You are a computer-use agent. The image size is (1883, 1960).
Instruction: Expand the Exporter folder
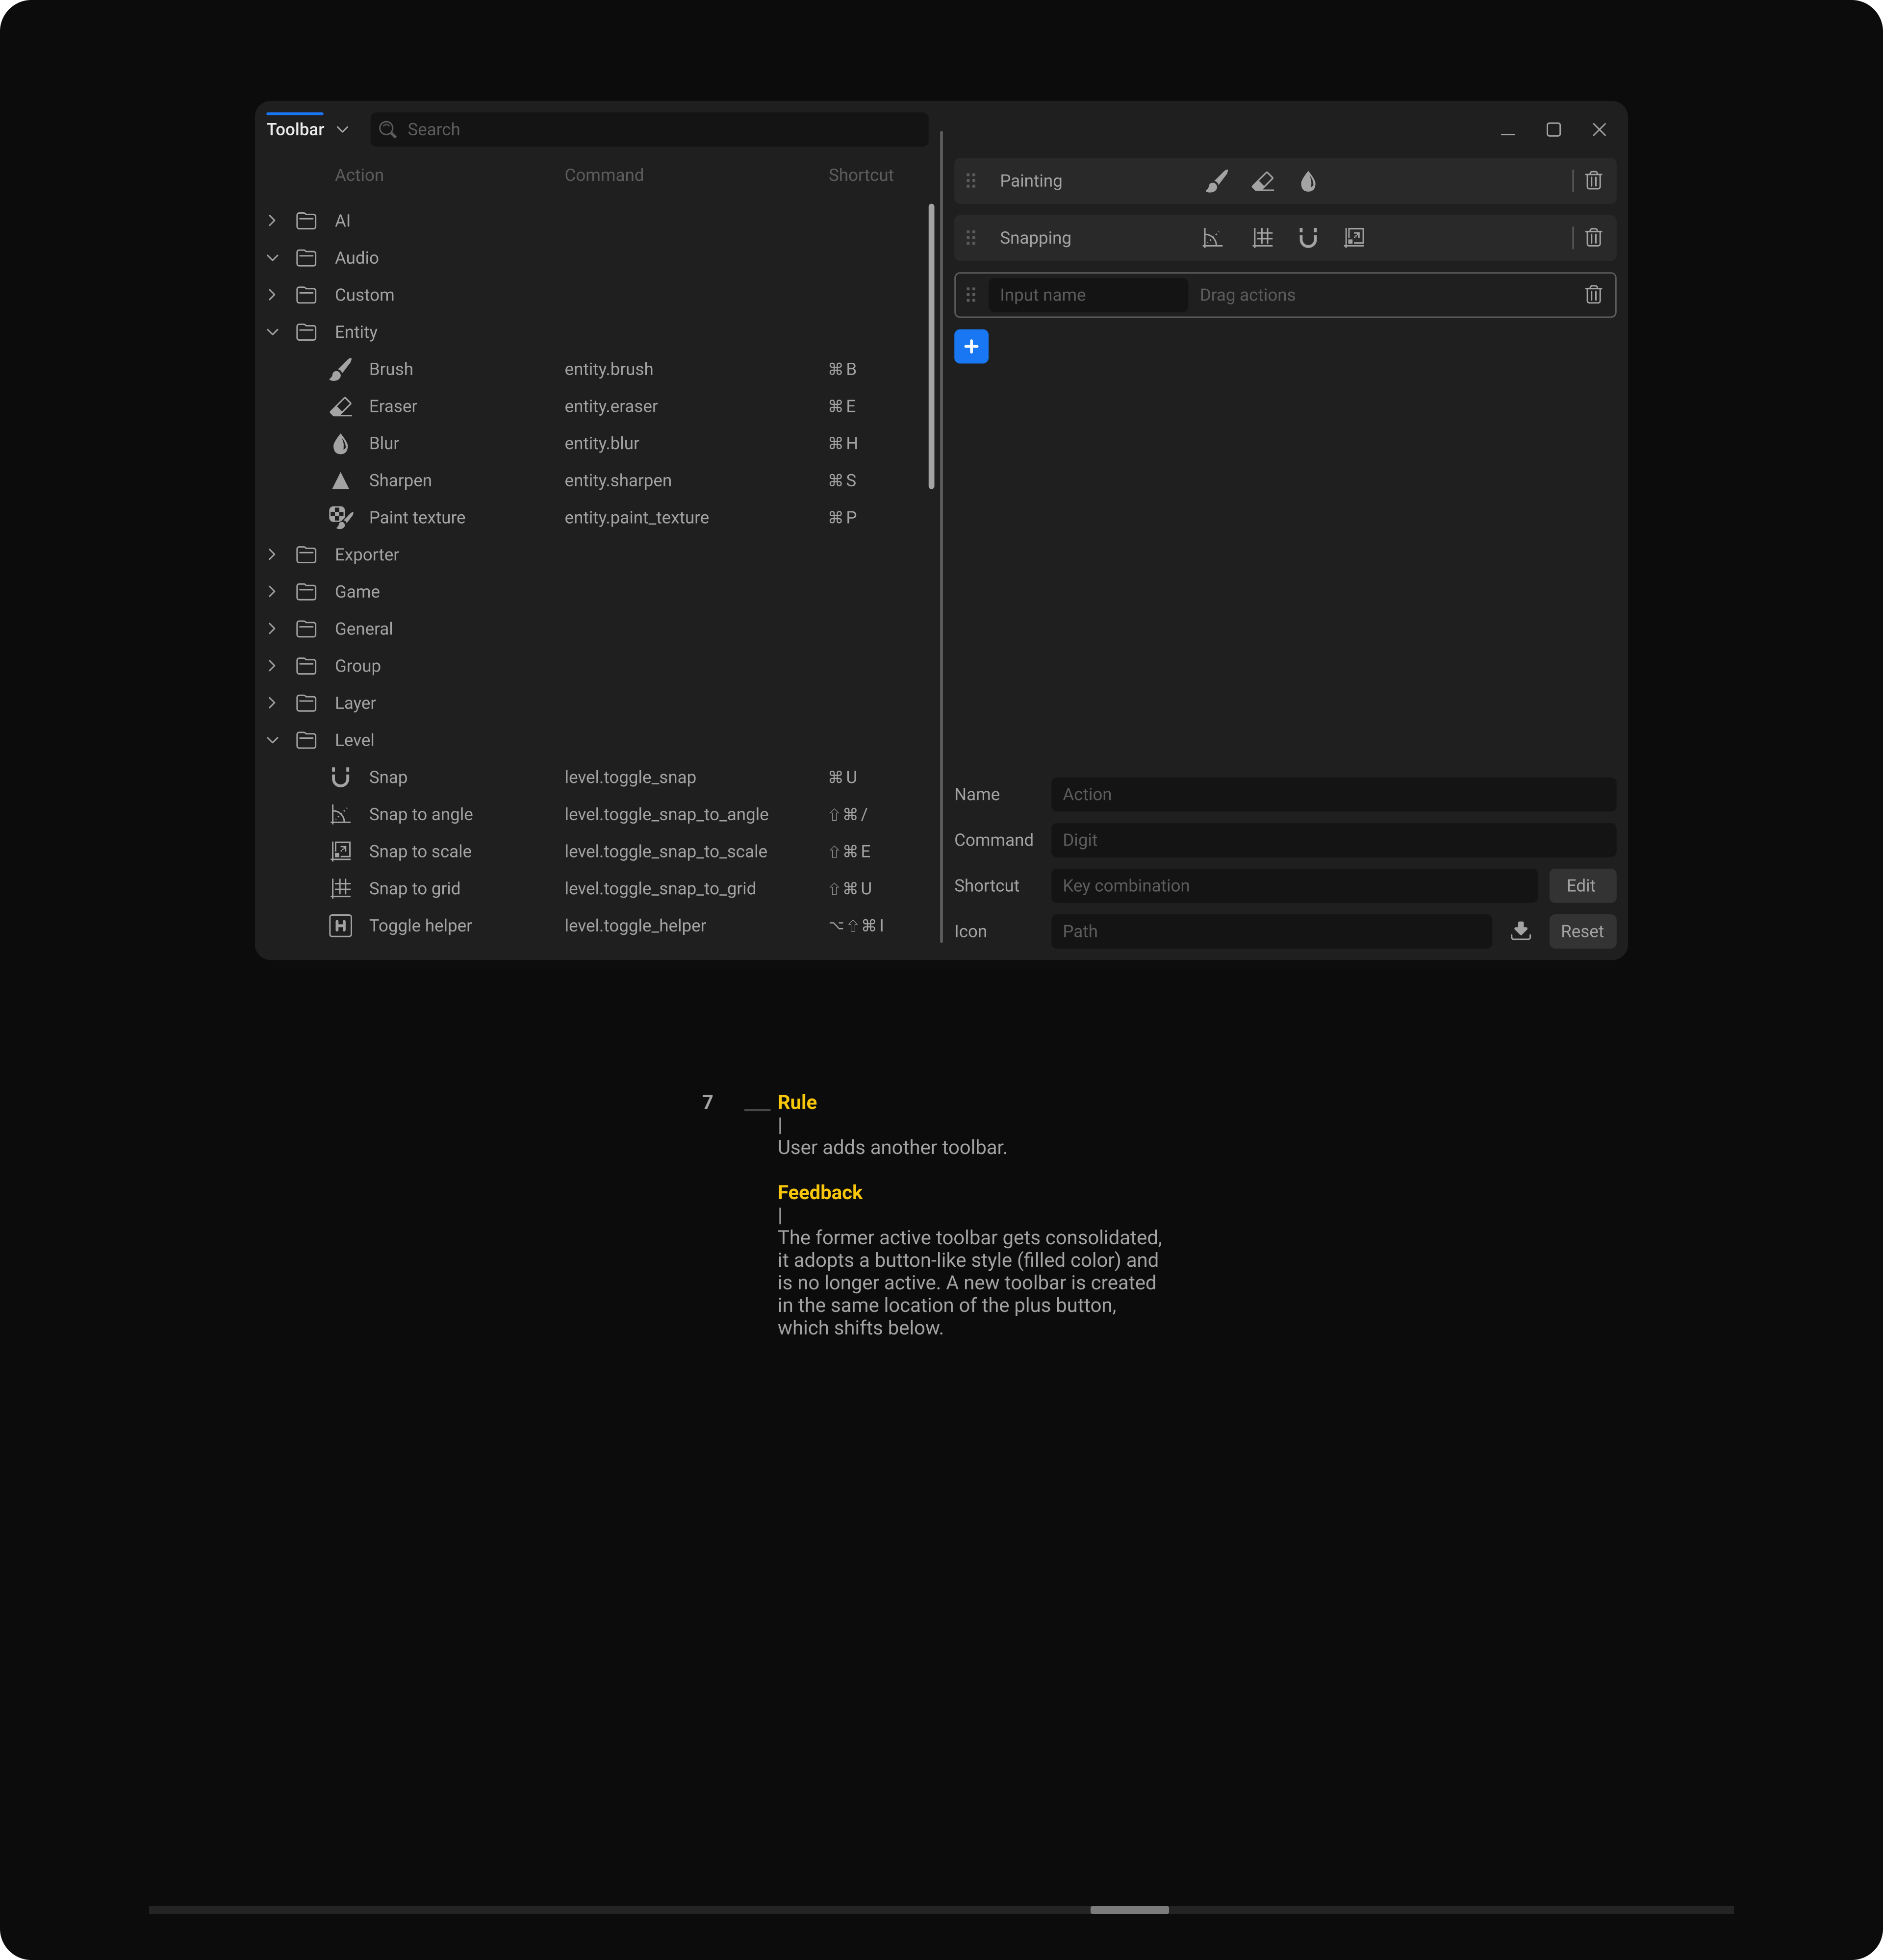pyautogui.click(x=272, y=555)
